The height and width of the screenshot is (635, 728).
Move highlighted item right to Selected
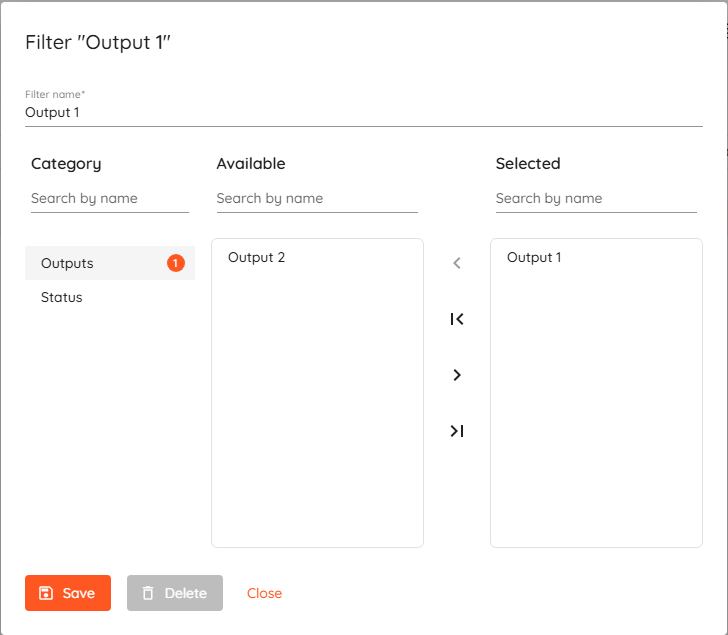457,375
